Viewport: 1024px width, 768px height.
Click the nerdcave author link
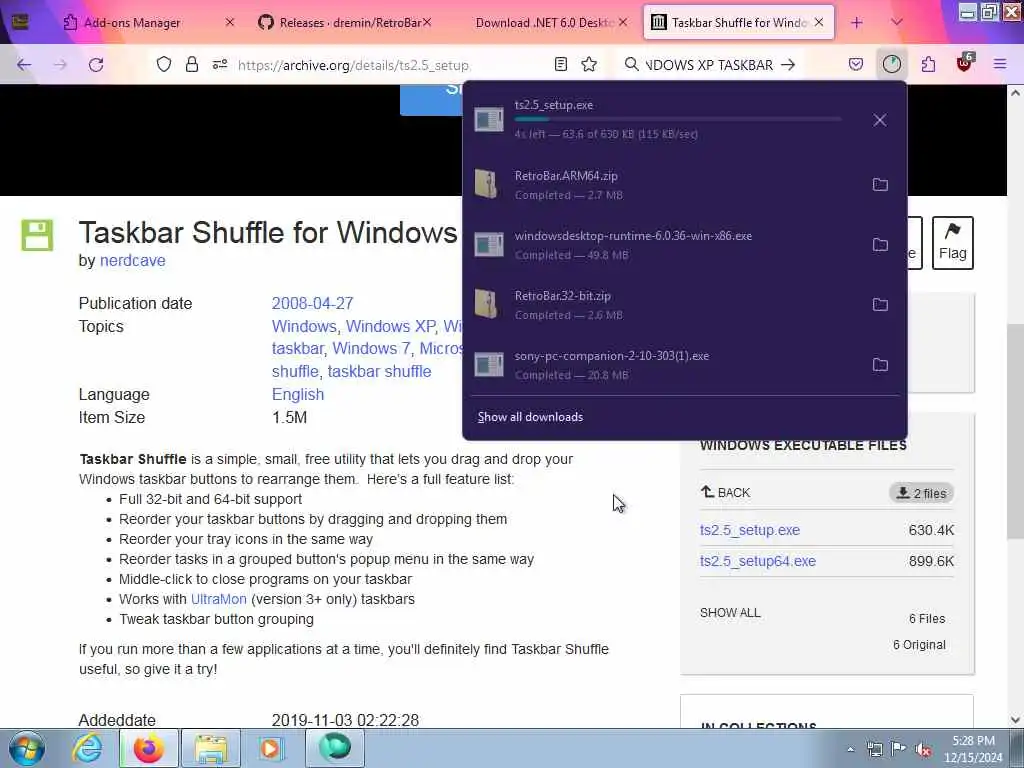pyautogui.click(x=133, y=261)
